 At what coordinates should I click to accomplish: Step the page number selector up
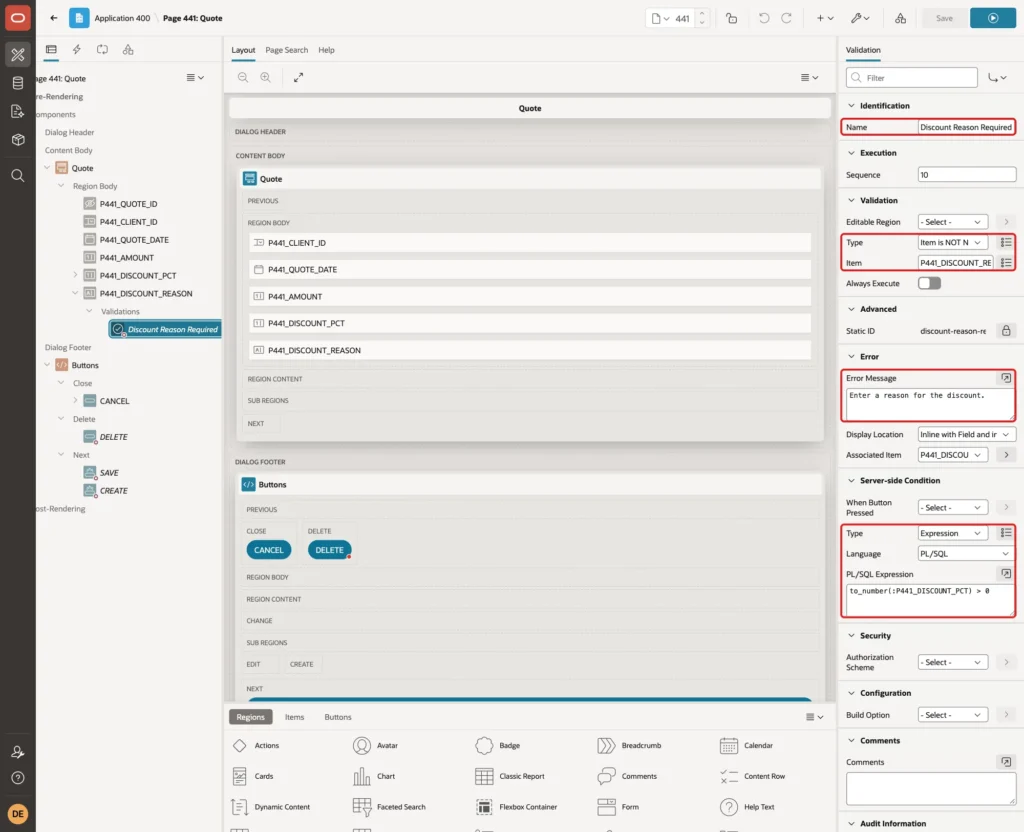702,14
